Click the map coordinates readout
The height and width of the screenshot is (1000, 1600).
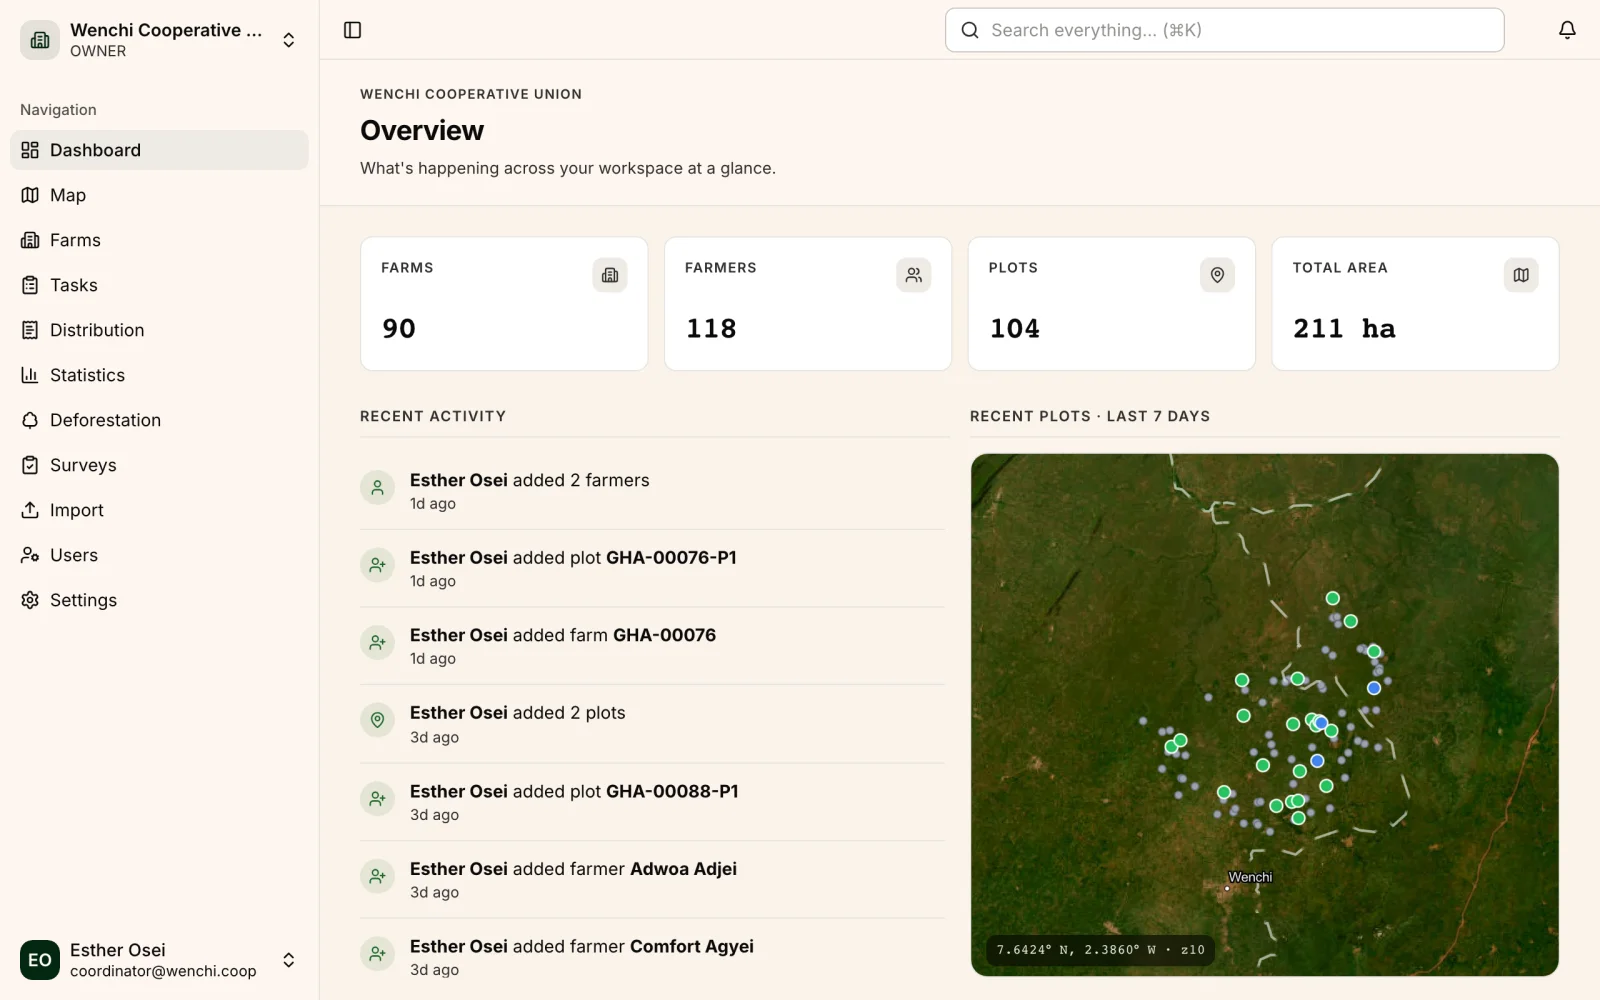coord(1100,950)
